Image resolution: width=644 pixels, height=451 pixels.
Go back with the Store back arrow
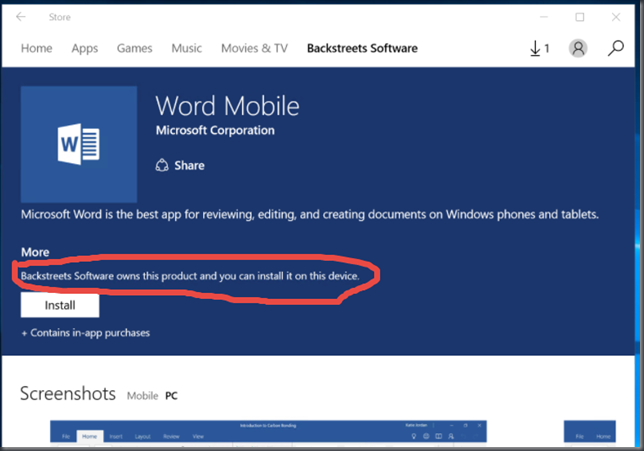[21, 17]
